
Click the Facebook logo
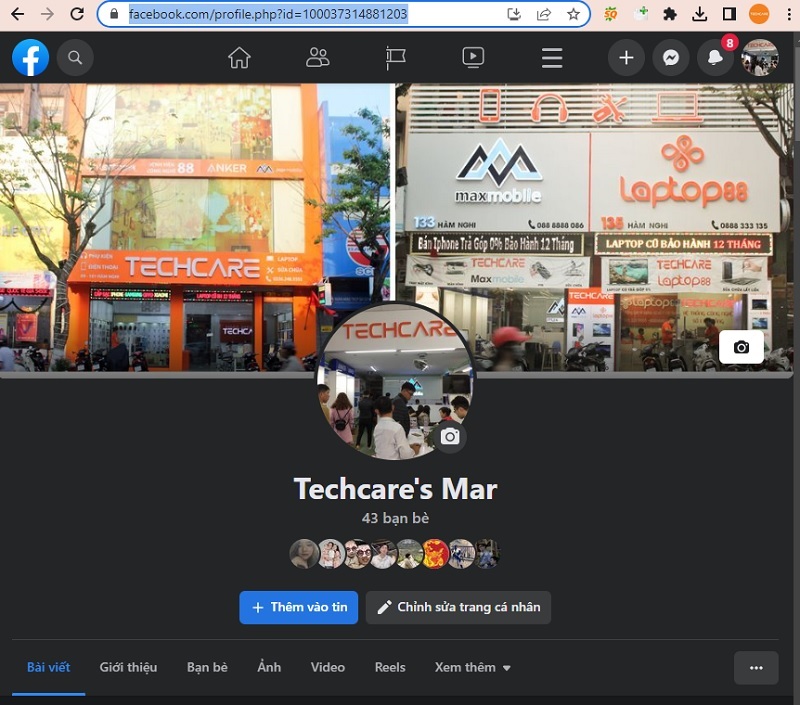tap(30, 58)
